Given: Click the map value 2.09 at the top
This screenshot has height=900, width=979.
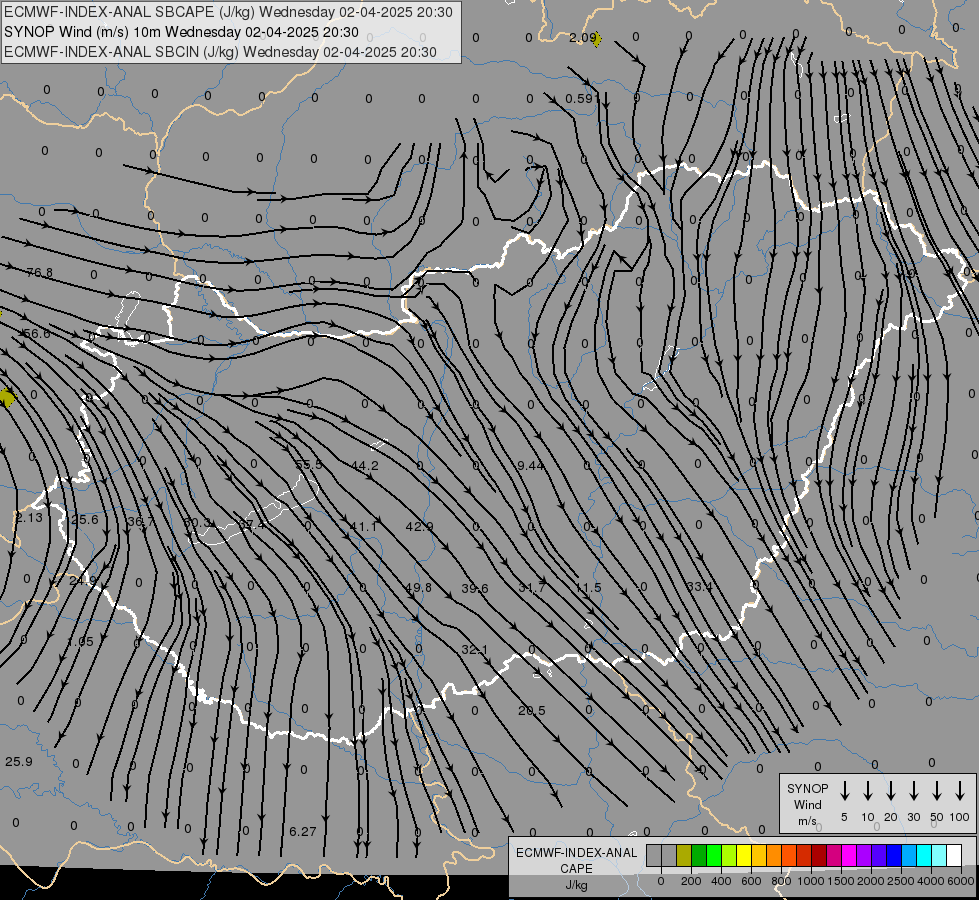Looking at the screenshot, I should (x=581, y=37).
